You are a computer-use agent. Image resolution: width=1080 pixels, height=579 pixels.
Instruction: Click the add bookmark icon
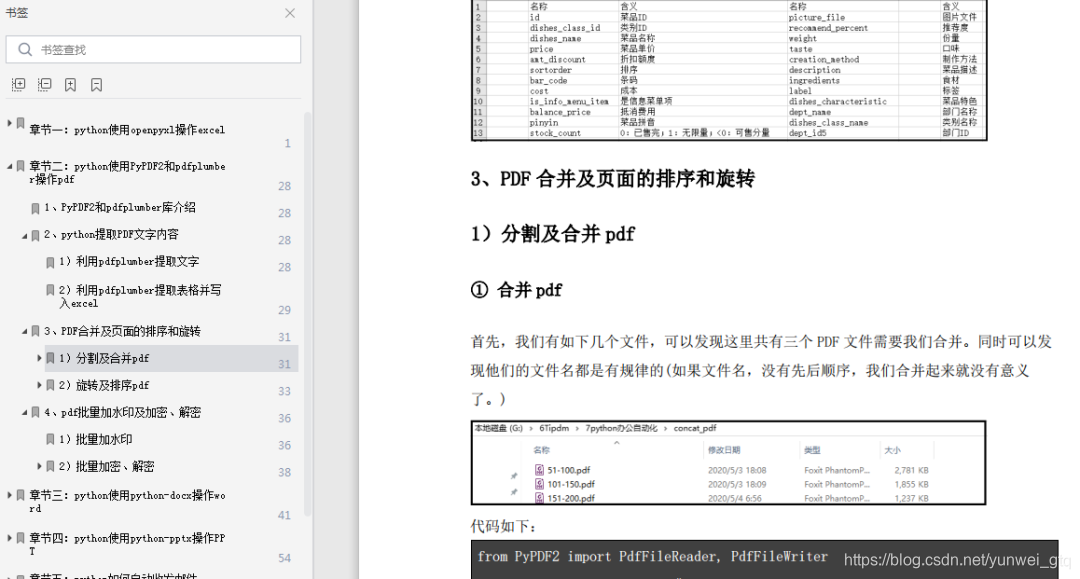click(70, 84)
